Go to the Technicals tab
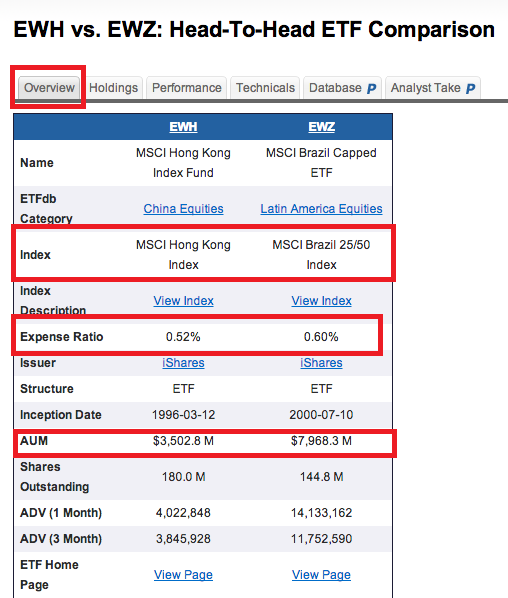This screenshot has height=598, width=508. click(265, 88)
